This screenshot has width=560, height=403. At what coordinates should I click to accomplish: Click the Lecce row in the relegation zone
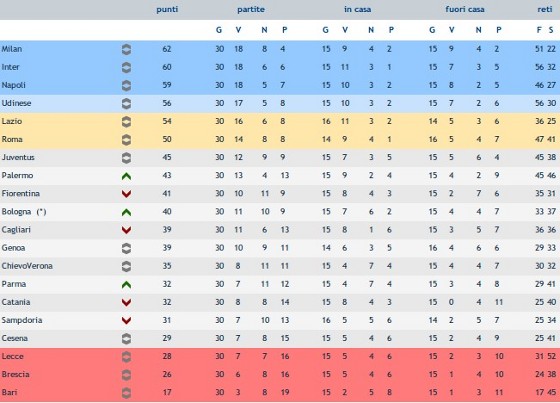(x=280, y=357)
